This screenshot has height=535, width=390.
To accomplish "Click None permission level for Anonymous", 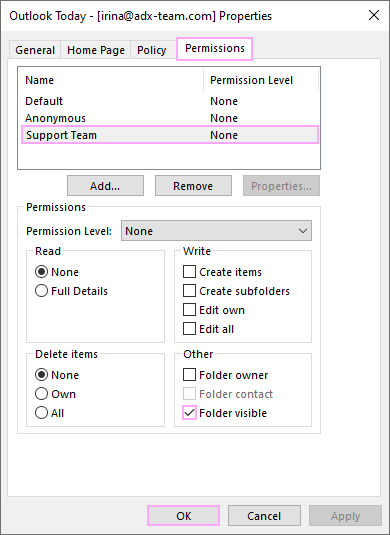I will click(x=224, y=118).
